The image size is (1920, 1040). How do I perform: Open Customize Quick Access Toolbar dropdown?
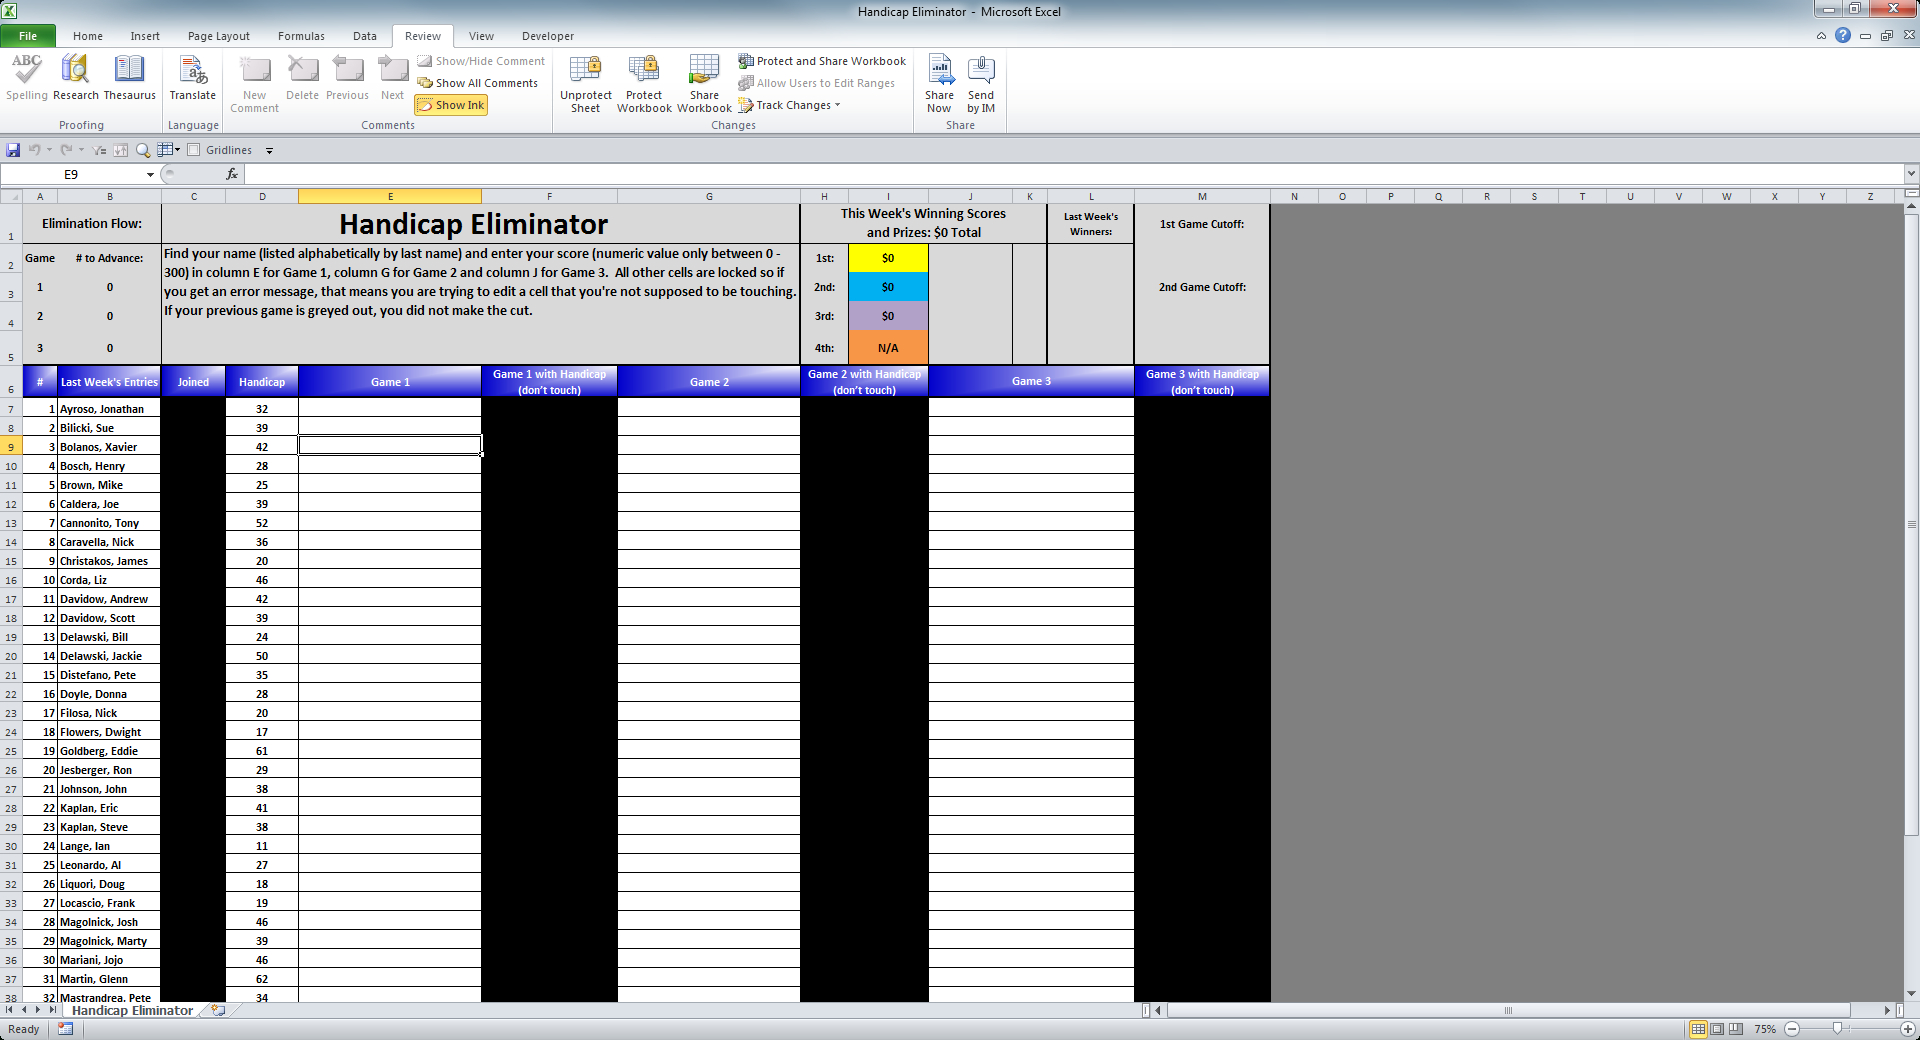269,151
